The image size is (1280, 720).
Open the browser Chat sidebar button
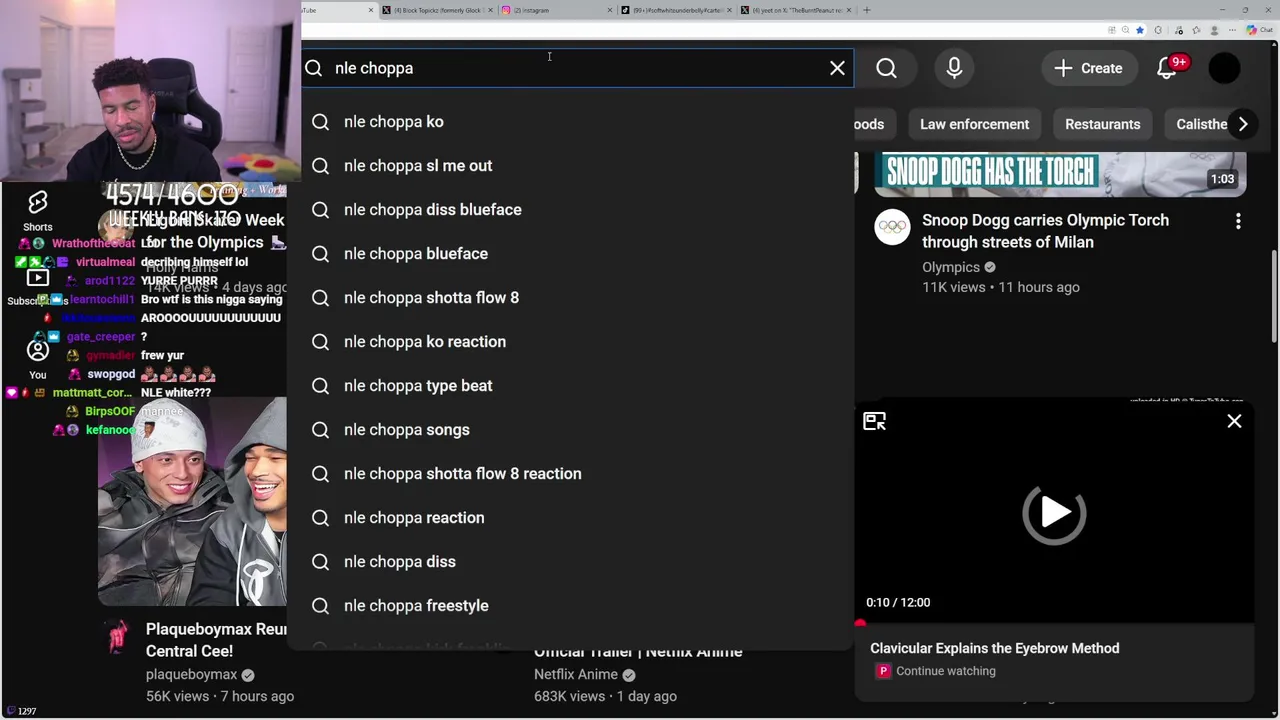coord(1260,30)
